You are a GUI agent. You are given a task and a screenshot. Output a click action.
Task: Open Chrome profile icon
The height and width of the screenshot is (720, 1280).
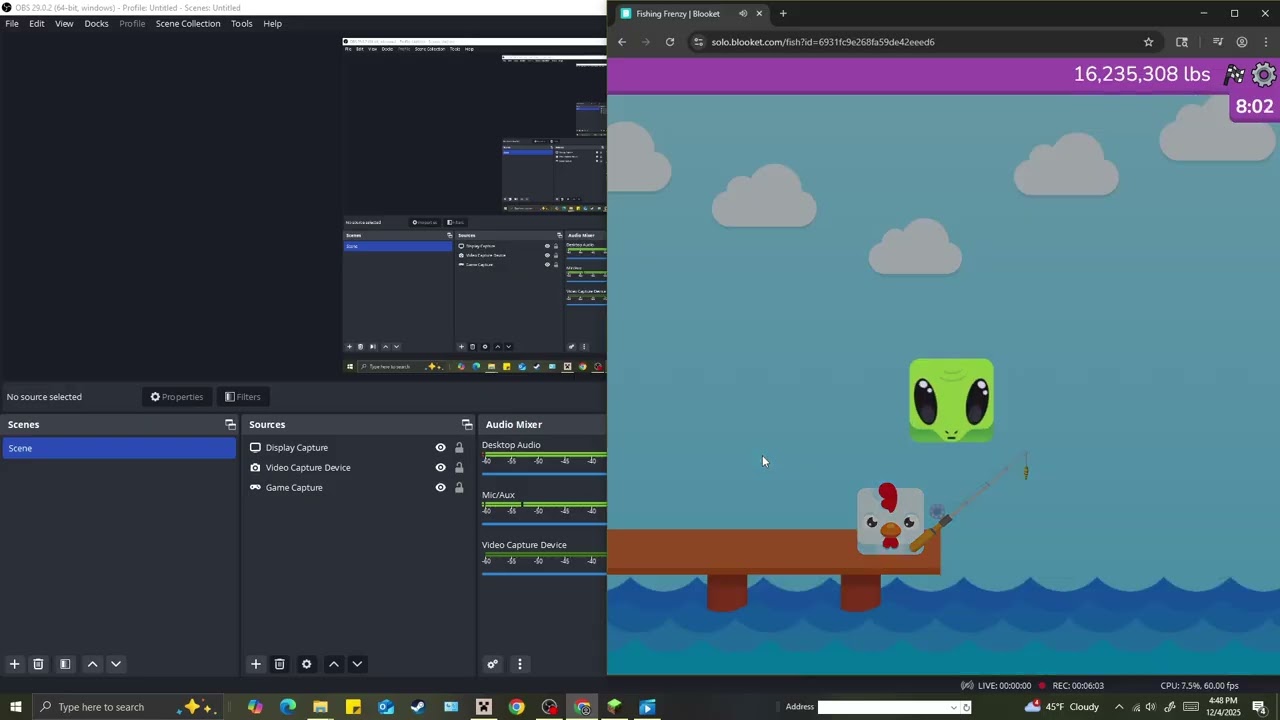(x=1242, y=42)
